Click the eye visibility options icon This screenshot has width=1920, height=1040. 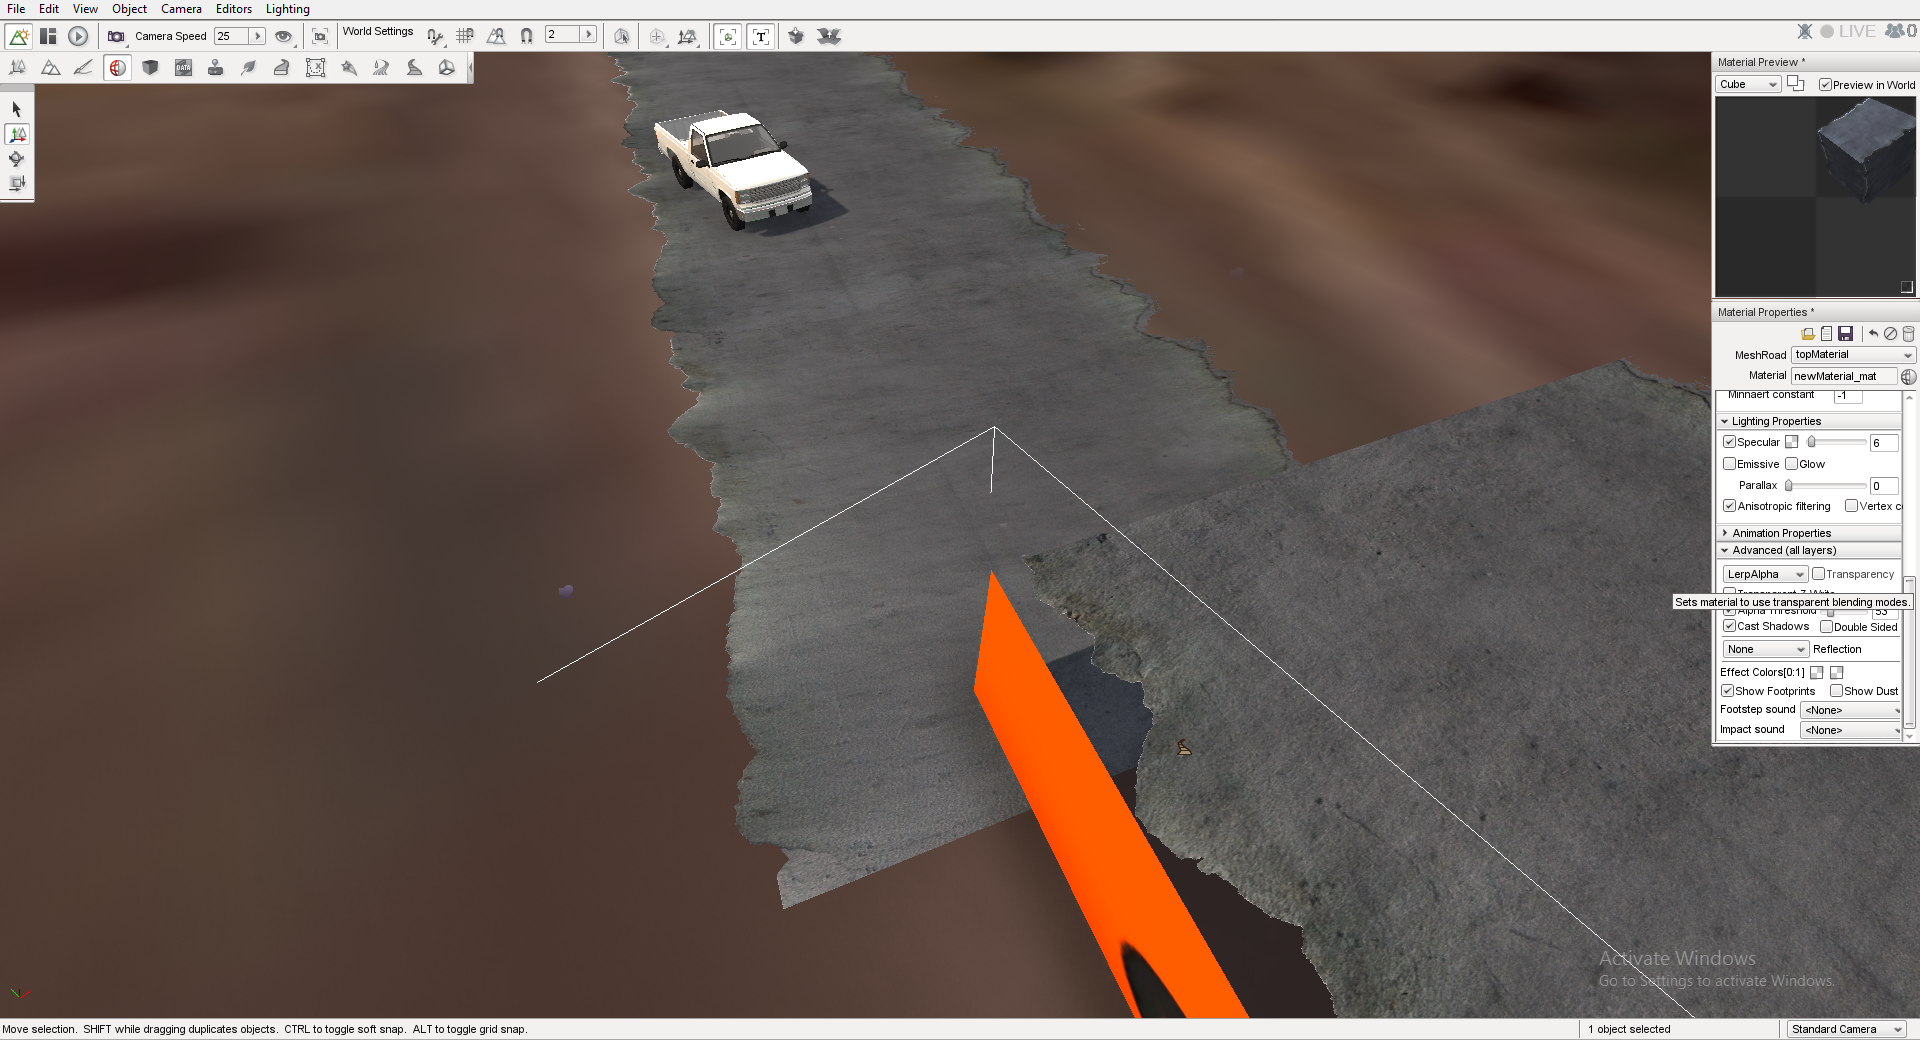(x=284, y=36)
